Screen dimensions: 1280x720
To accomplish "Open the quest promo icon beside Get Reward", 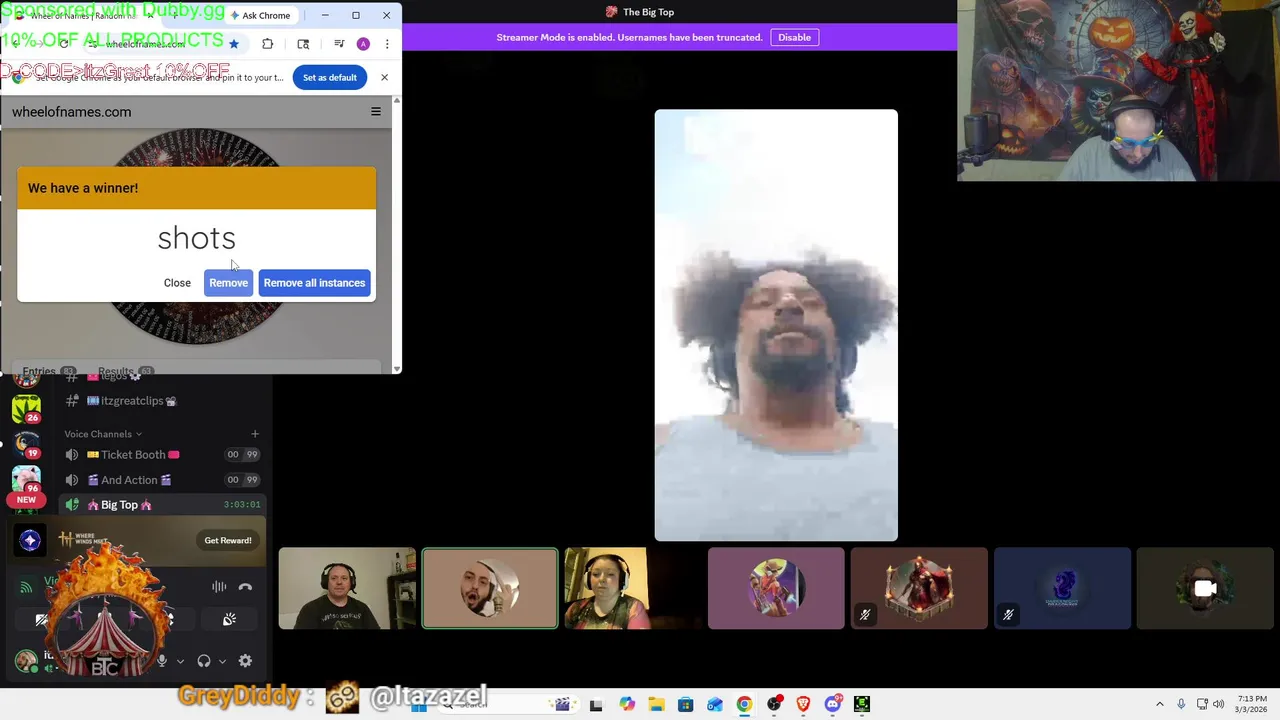I will [30, 541].
